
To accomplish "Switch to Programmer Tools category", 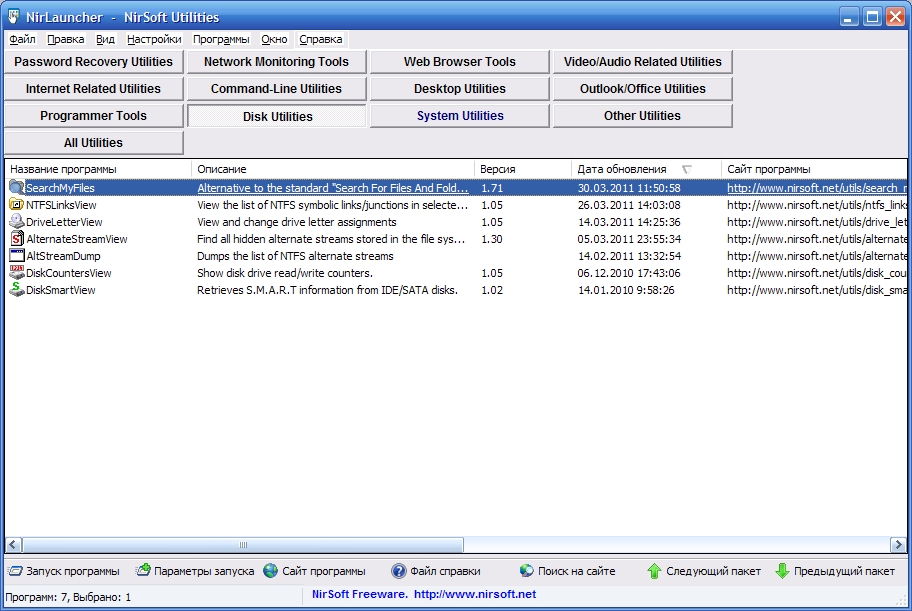I will (94, 116).
